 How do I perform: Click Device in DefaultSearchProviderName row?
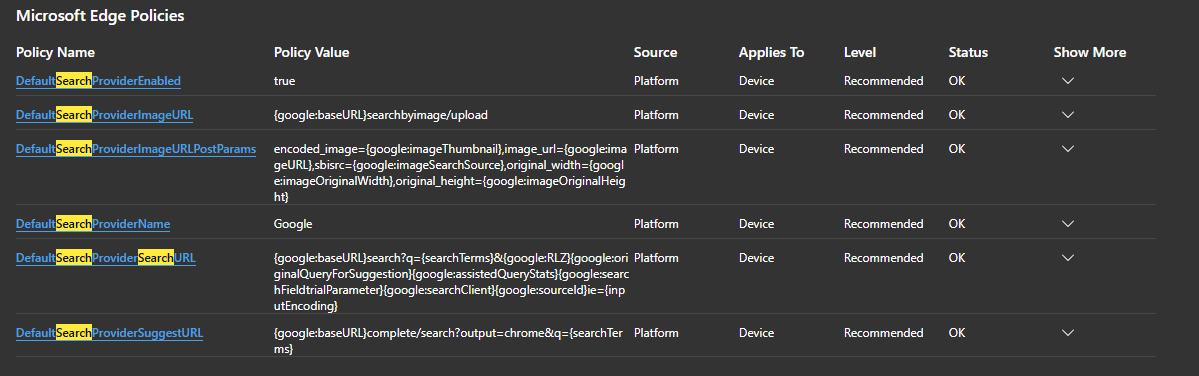(756, 224)
